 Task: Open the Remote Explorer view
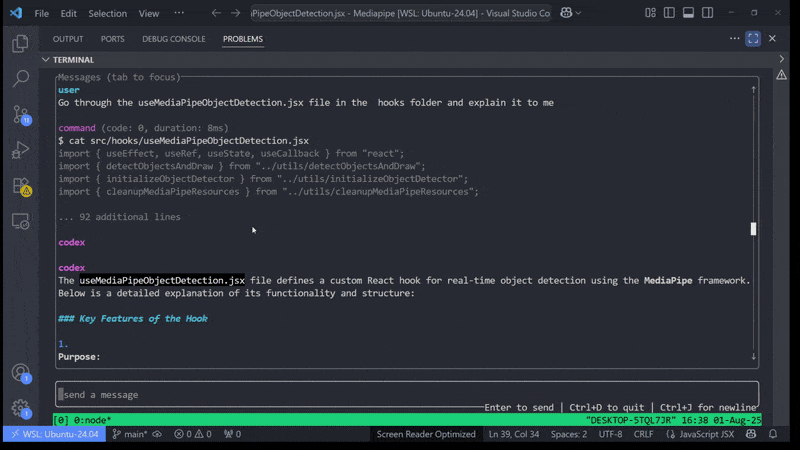tap(20, 221)
